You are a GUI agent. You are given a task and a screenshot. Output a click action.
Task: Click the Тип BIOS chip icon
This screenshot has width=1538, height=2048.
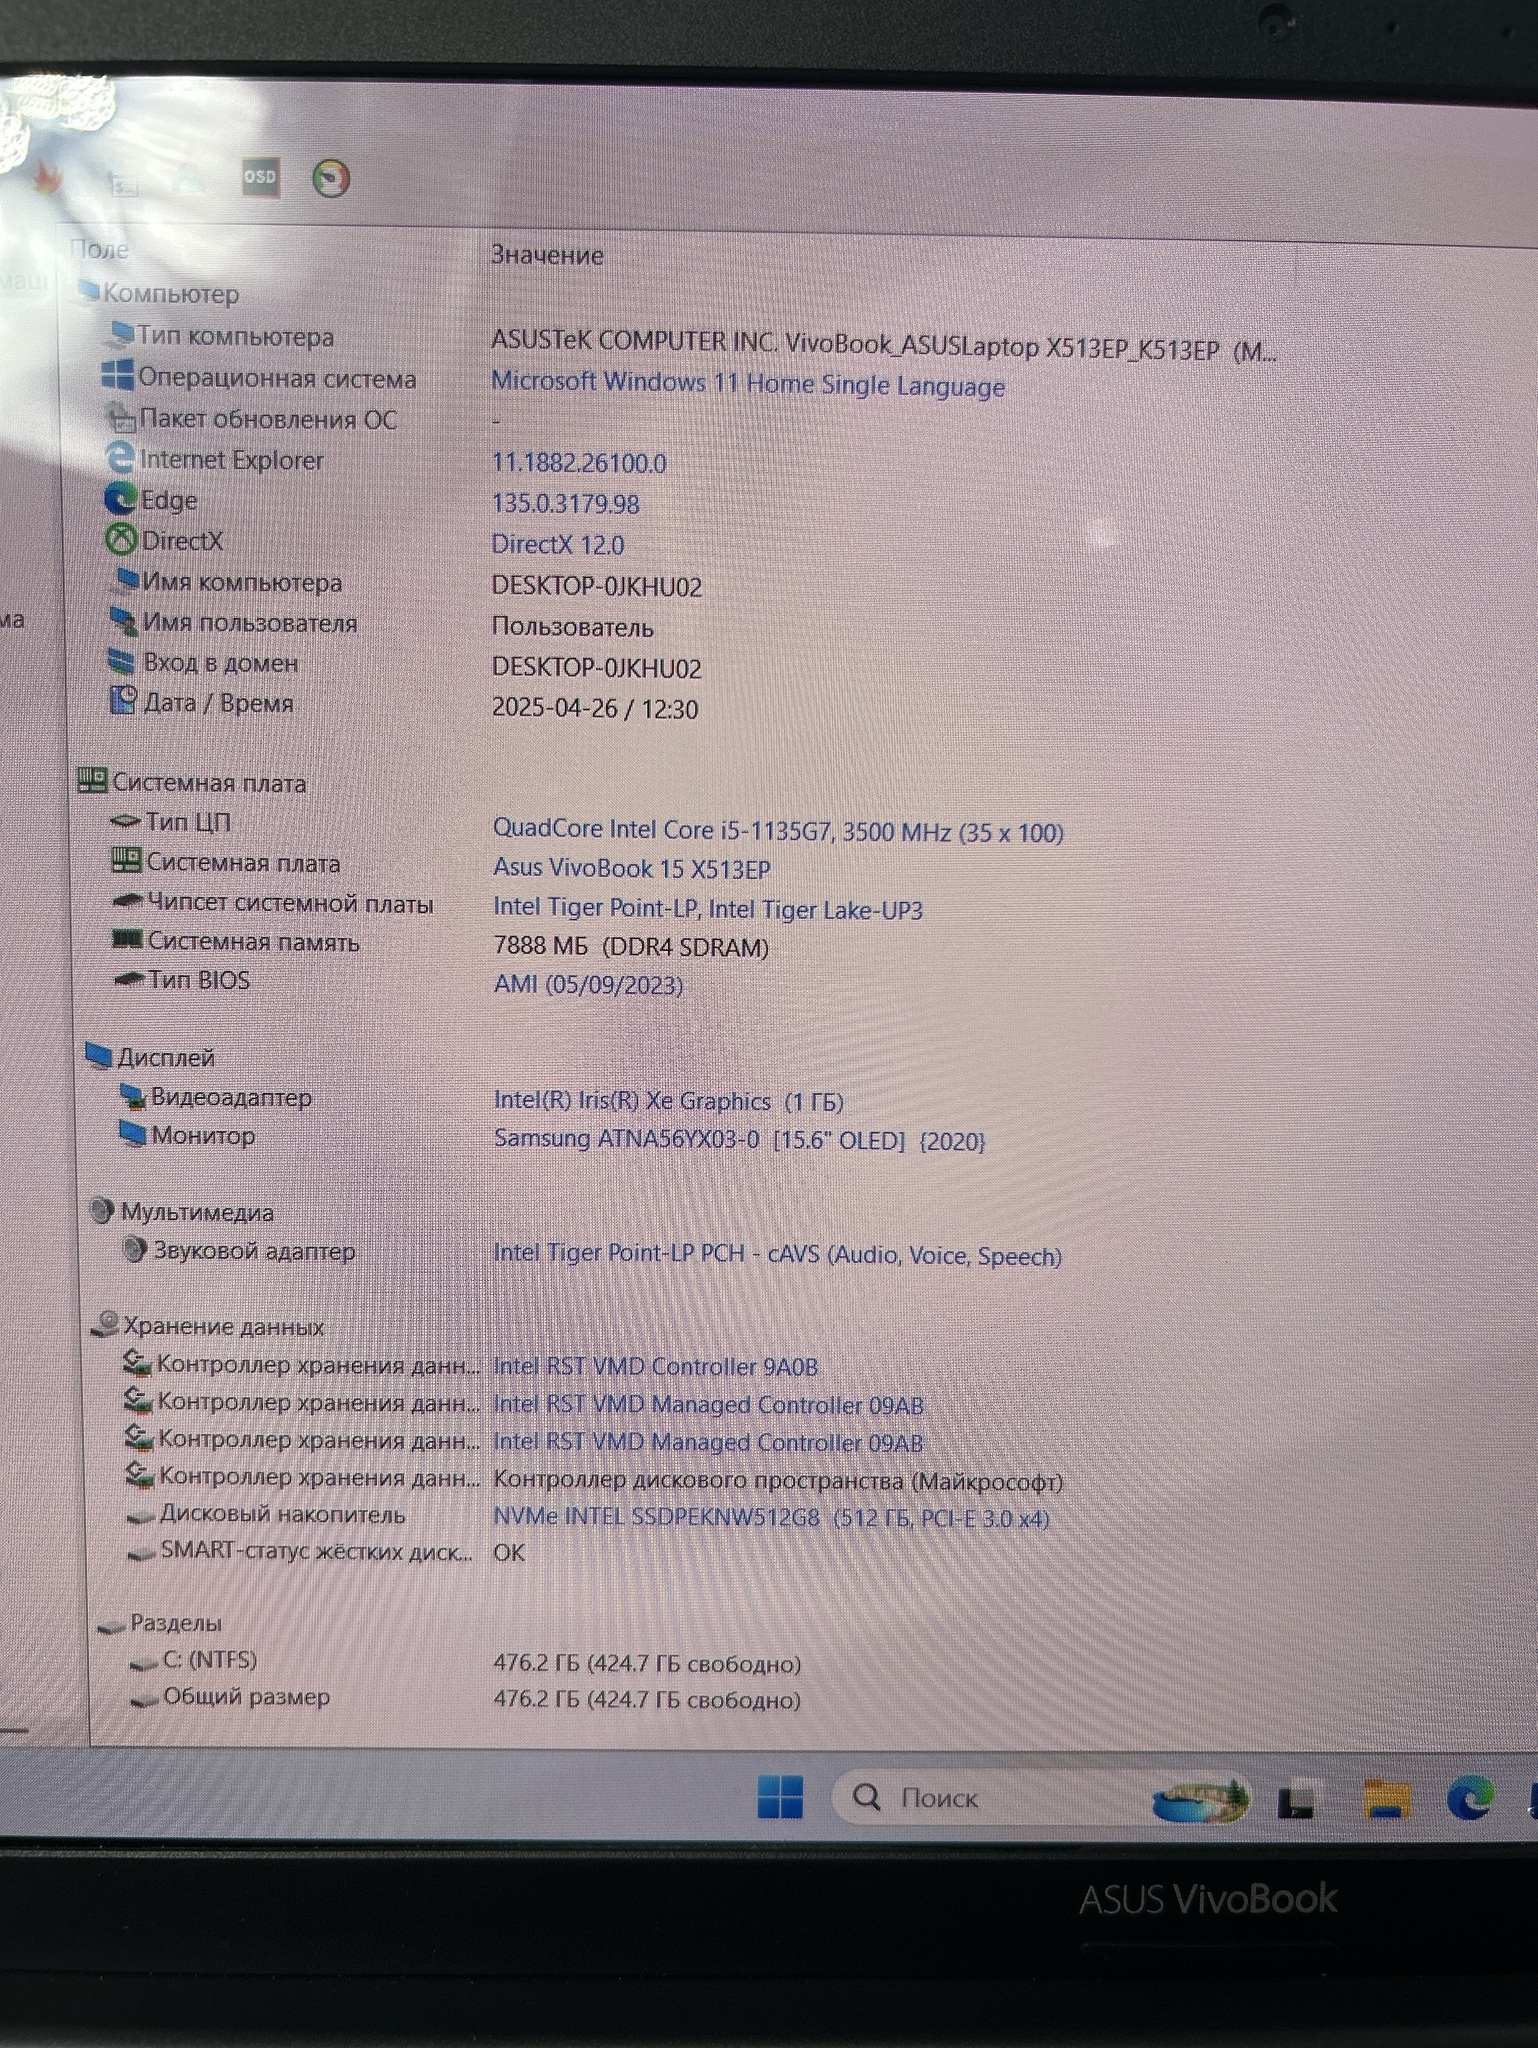pyautogui.click(x=129, y=979)
